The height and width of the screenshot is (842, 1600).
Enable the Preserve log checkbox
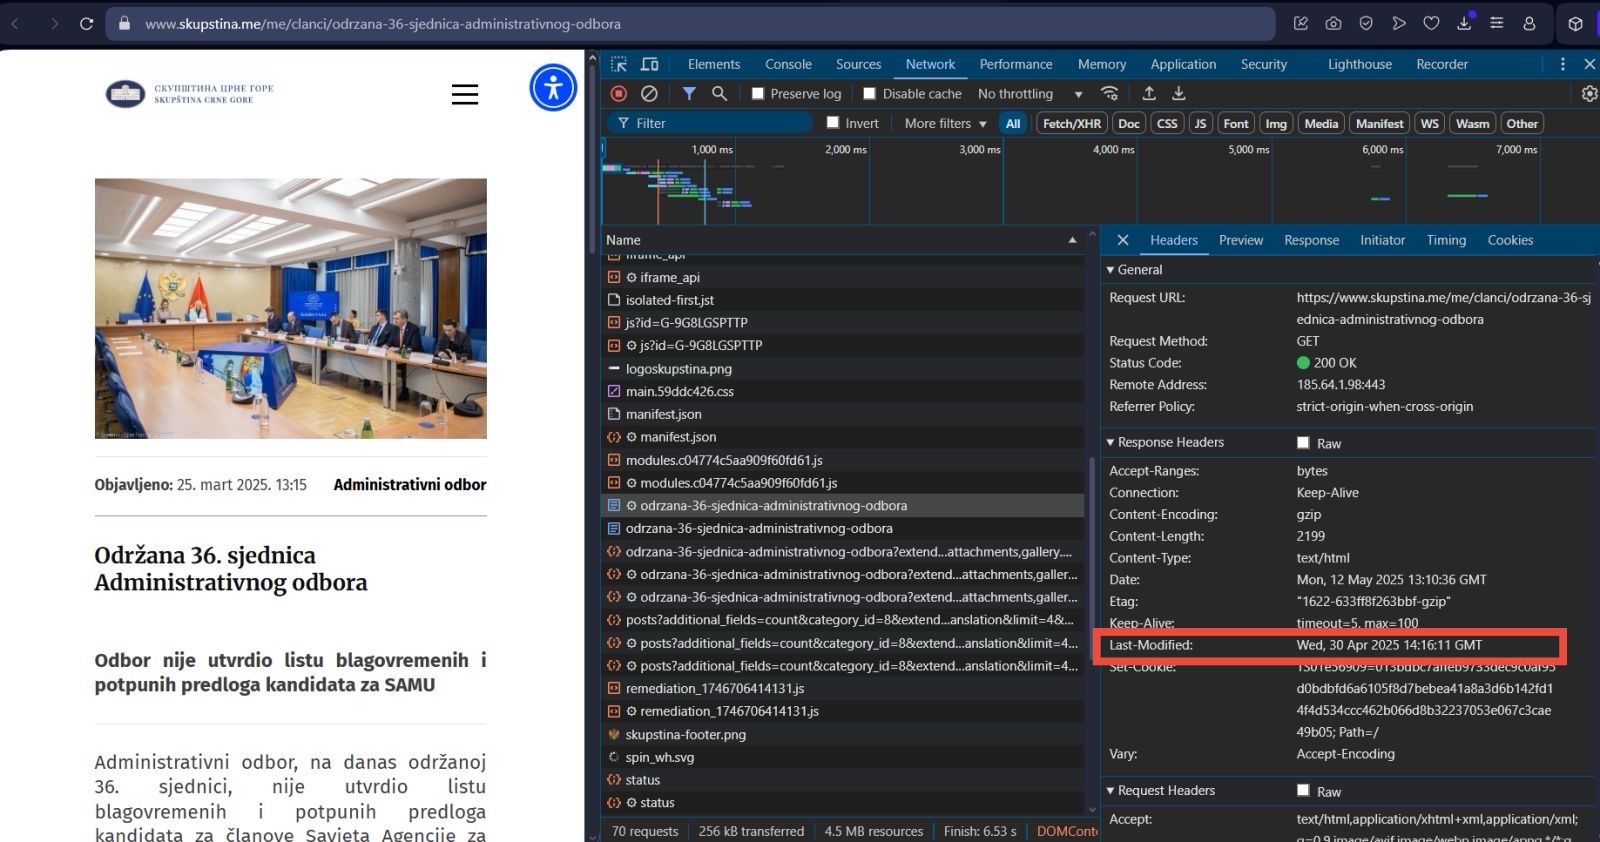pos(758,93)
